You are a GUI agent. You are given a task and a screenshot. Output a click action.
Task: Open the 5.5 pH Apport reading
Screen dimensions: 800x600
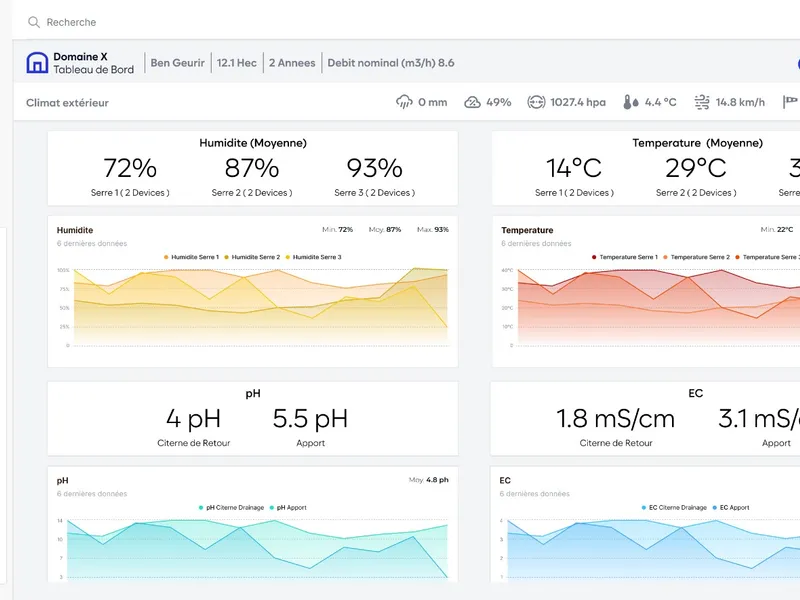[310, 427]
